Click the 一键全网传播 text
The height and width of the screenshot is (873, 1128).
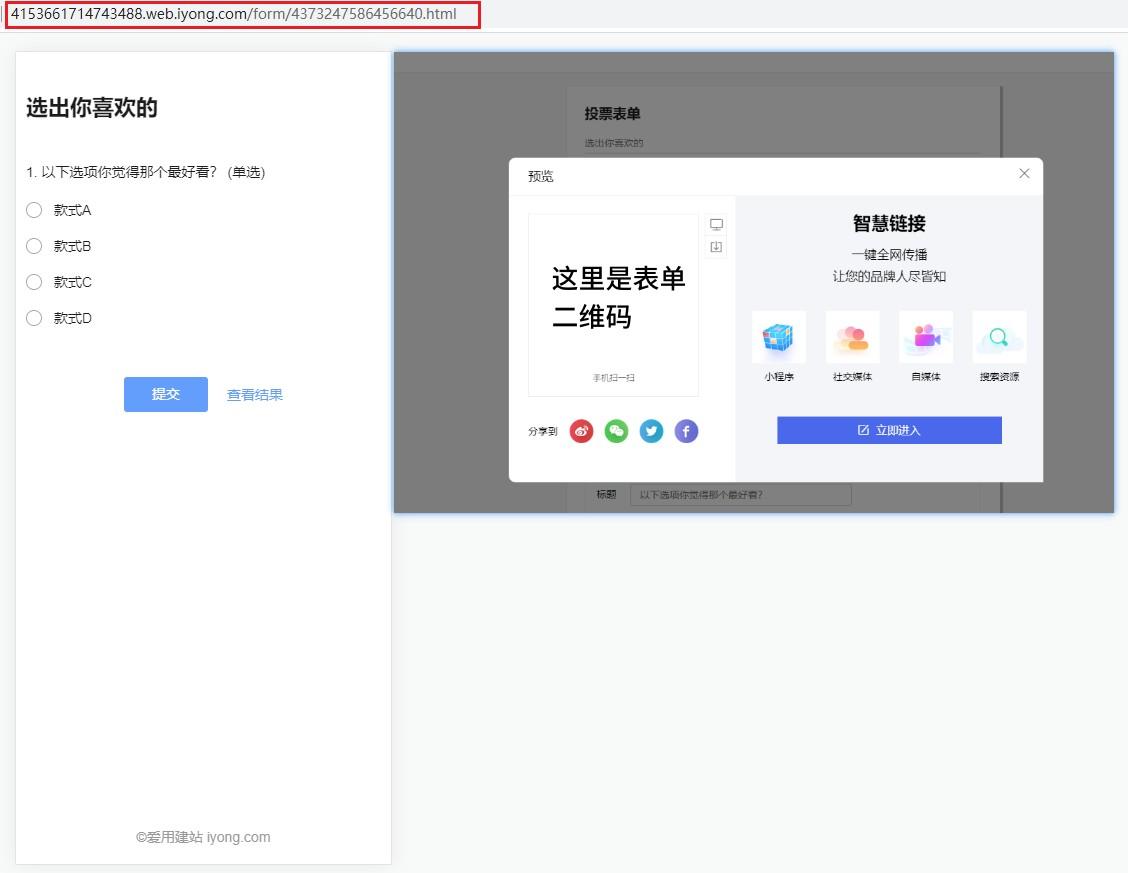pos(889,255)
